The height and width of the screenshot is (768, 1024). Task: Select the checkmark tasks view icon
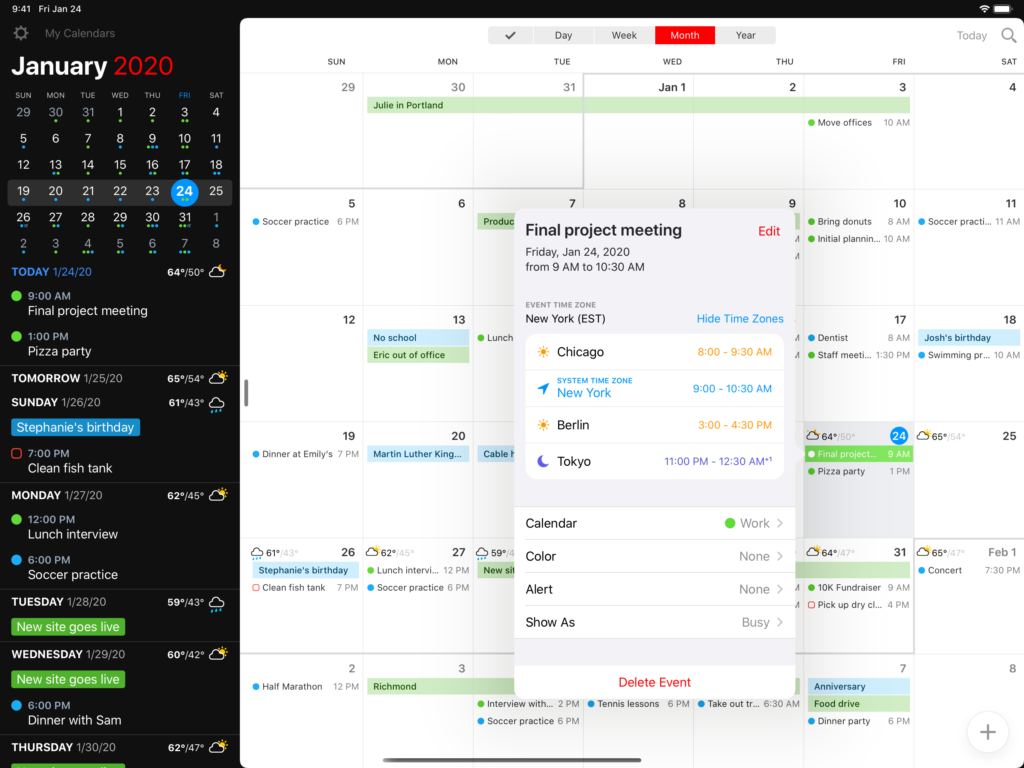[x=510, y=35]
